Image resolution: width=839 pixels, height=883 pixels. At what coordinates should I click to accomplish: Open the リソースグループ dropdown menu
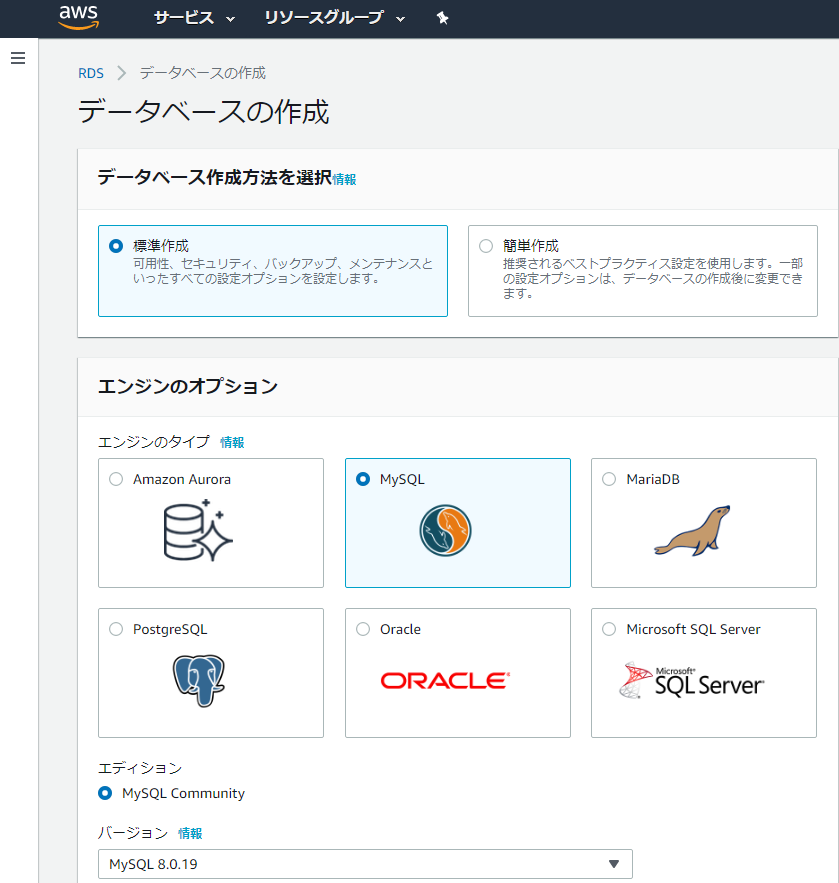(x=334, y=18)
